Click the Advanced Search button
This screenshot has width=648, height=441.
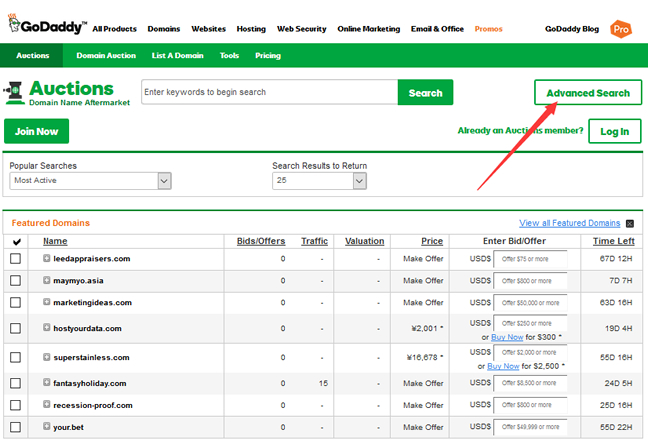588,93
